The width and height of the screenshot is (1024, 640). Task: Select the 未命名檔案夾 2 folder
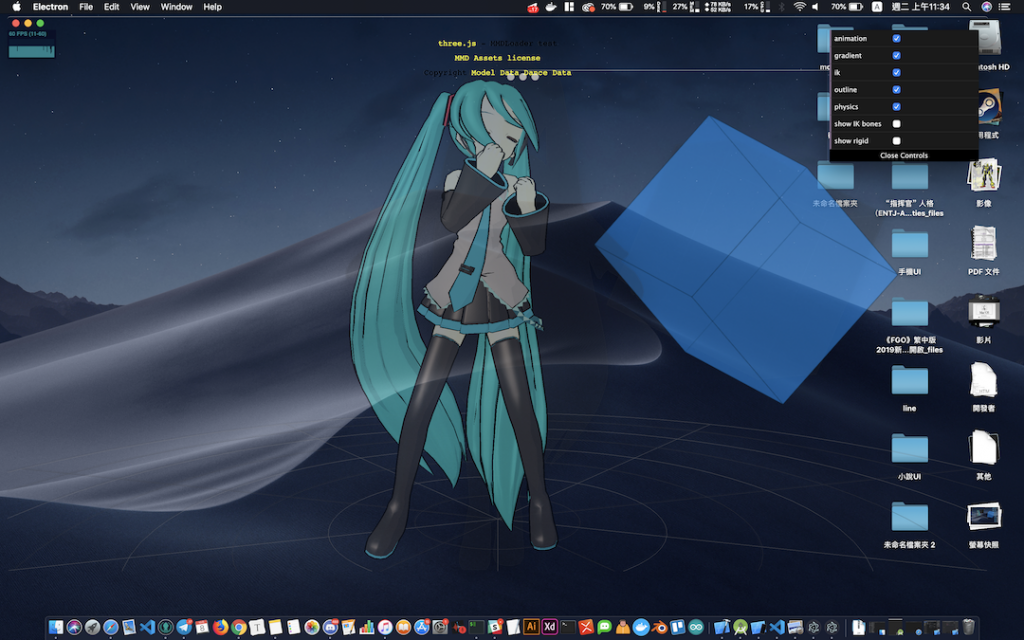point(910,525)
